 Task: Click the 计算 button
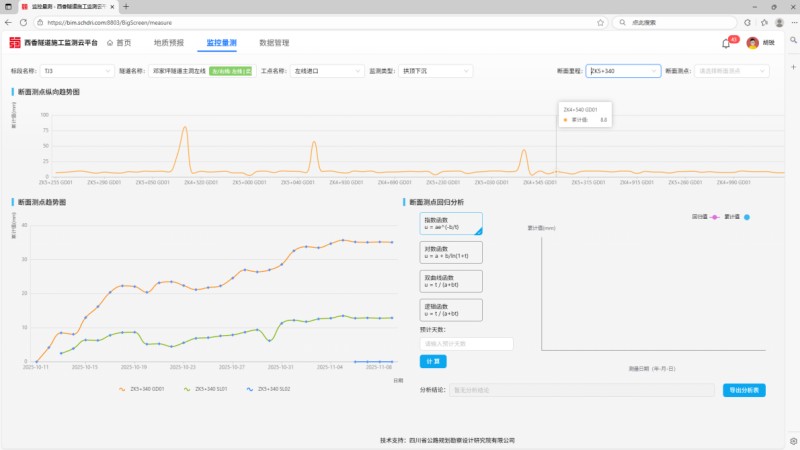(433, 361)
